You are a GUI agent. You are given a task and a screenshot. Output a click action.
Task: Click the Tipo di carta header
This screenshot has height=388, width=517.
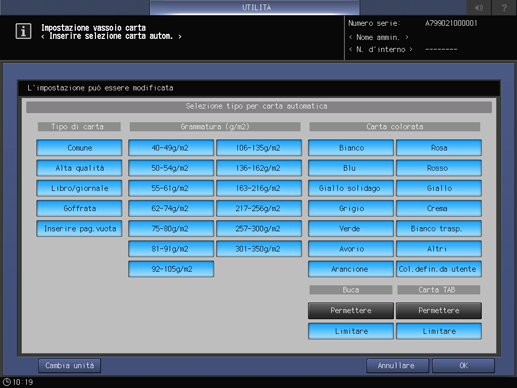[79, 127]
